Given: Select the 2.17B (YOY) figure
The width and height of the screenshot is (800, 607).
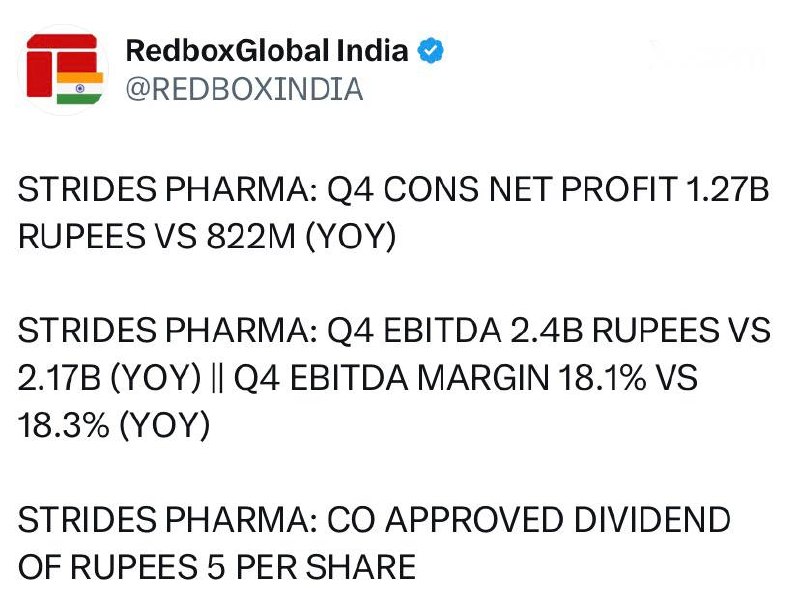Looking at the screenshot, I should [110, 378].
